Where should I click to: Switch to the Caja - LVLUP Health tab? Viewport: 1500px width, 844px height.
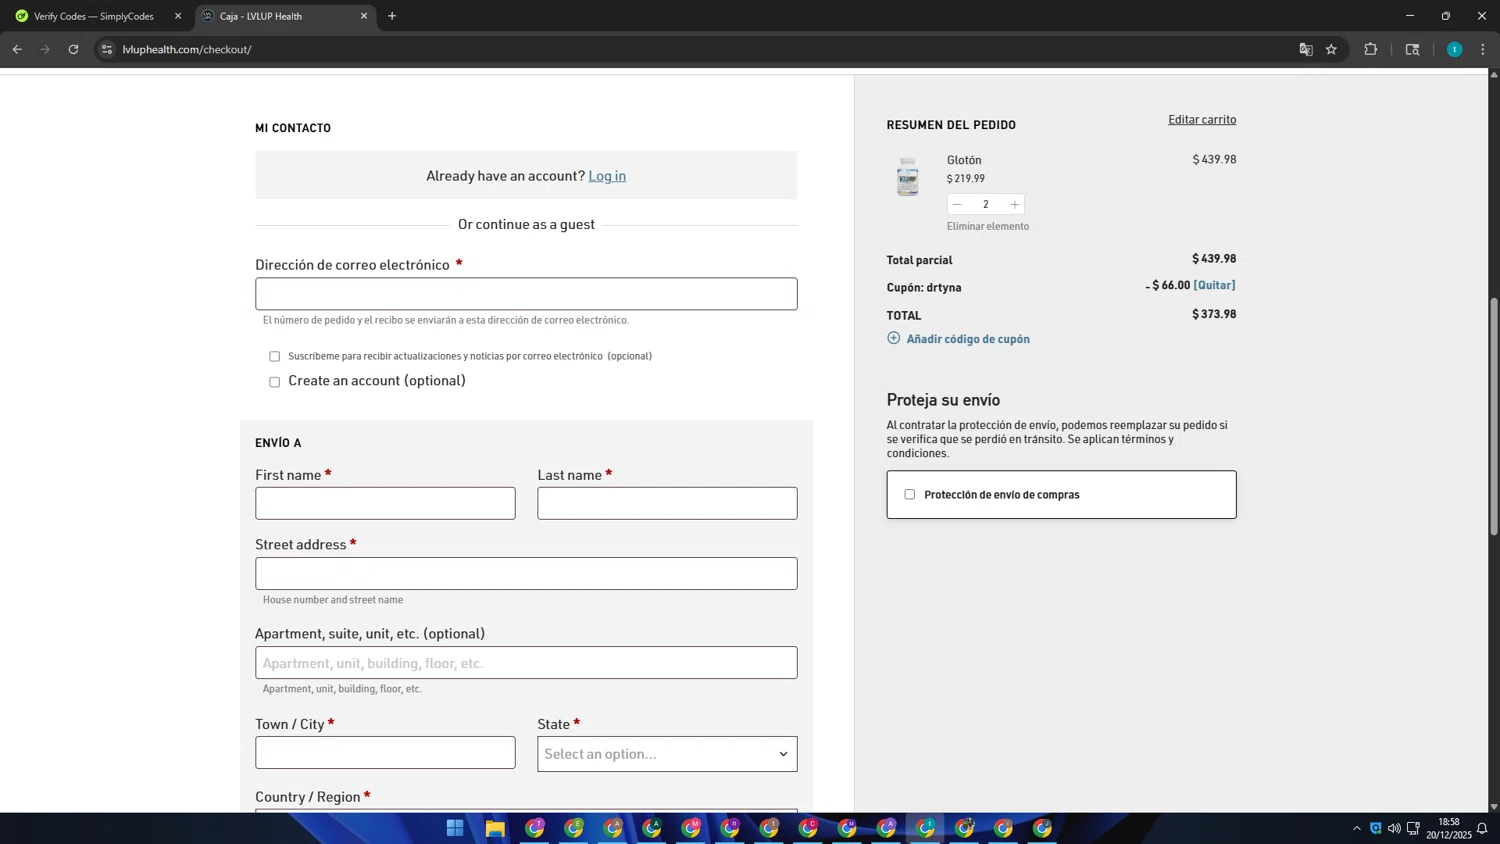click(285, 16)
